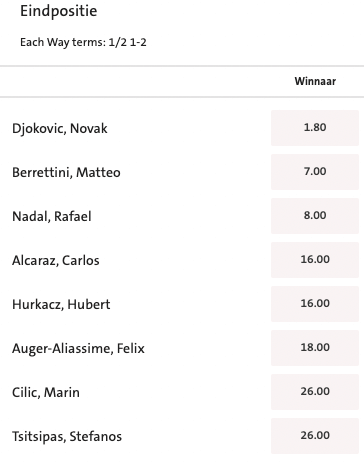Viewport: 364px width, 464px height.
Task: Select Nadal winner odds 8.00
Action: [x=315, y=216]
